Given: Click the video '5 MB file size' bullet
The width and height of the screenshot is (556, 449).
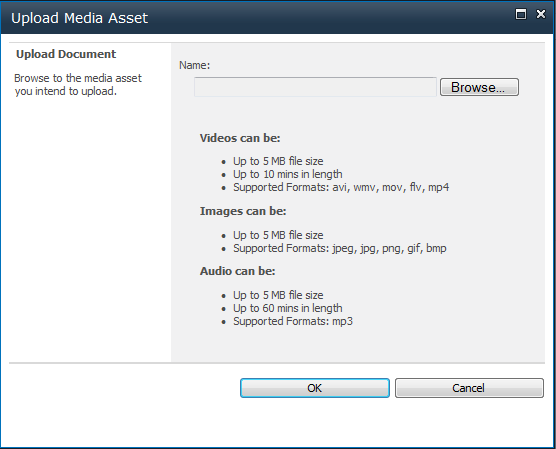Looking at the screenshot, I should click(x=278, y=161).
